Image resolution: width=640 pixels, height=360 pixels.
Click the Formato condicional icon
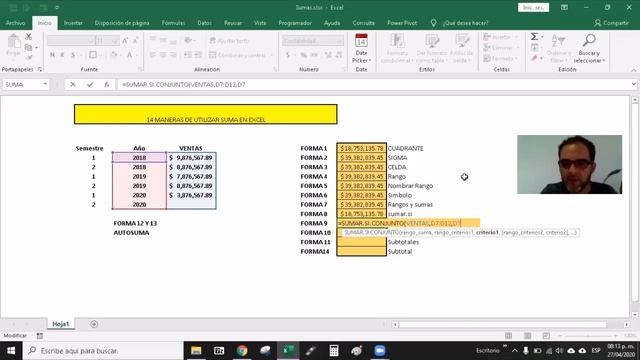click(397, 41)
